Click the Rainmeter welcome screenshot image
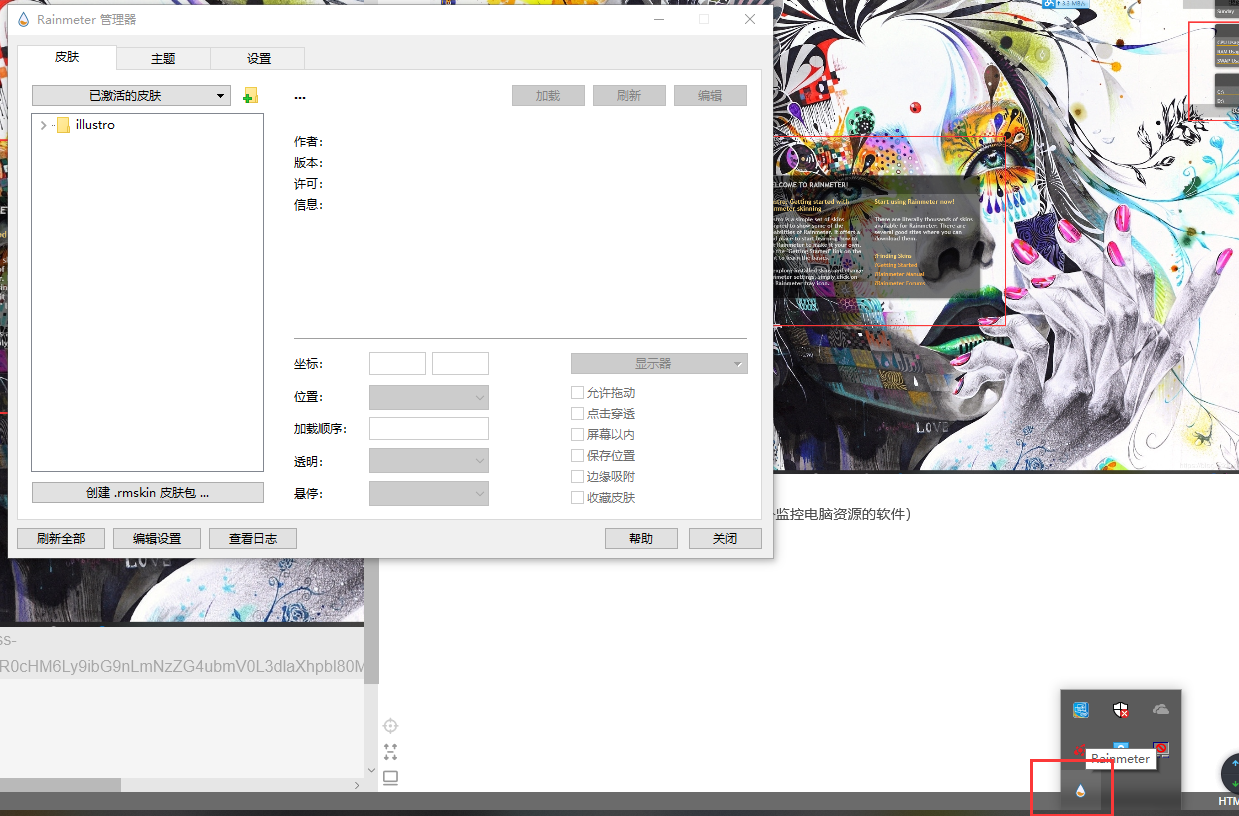Viewport: 1239px width, 816px height. [x=1006, y=235]
